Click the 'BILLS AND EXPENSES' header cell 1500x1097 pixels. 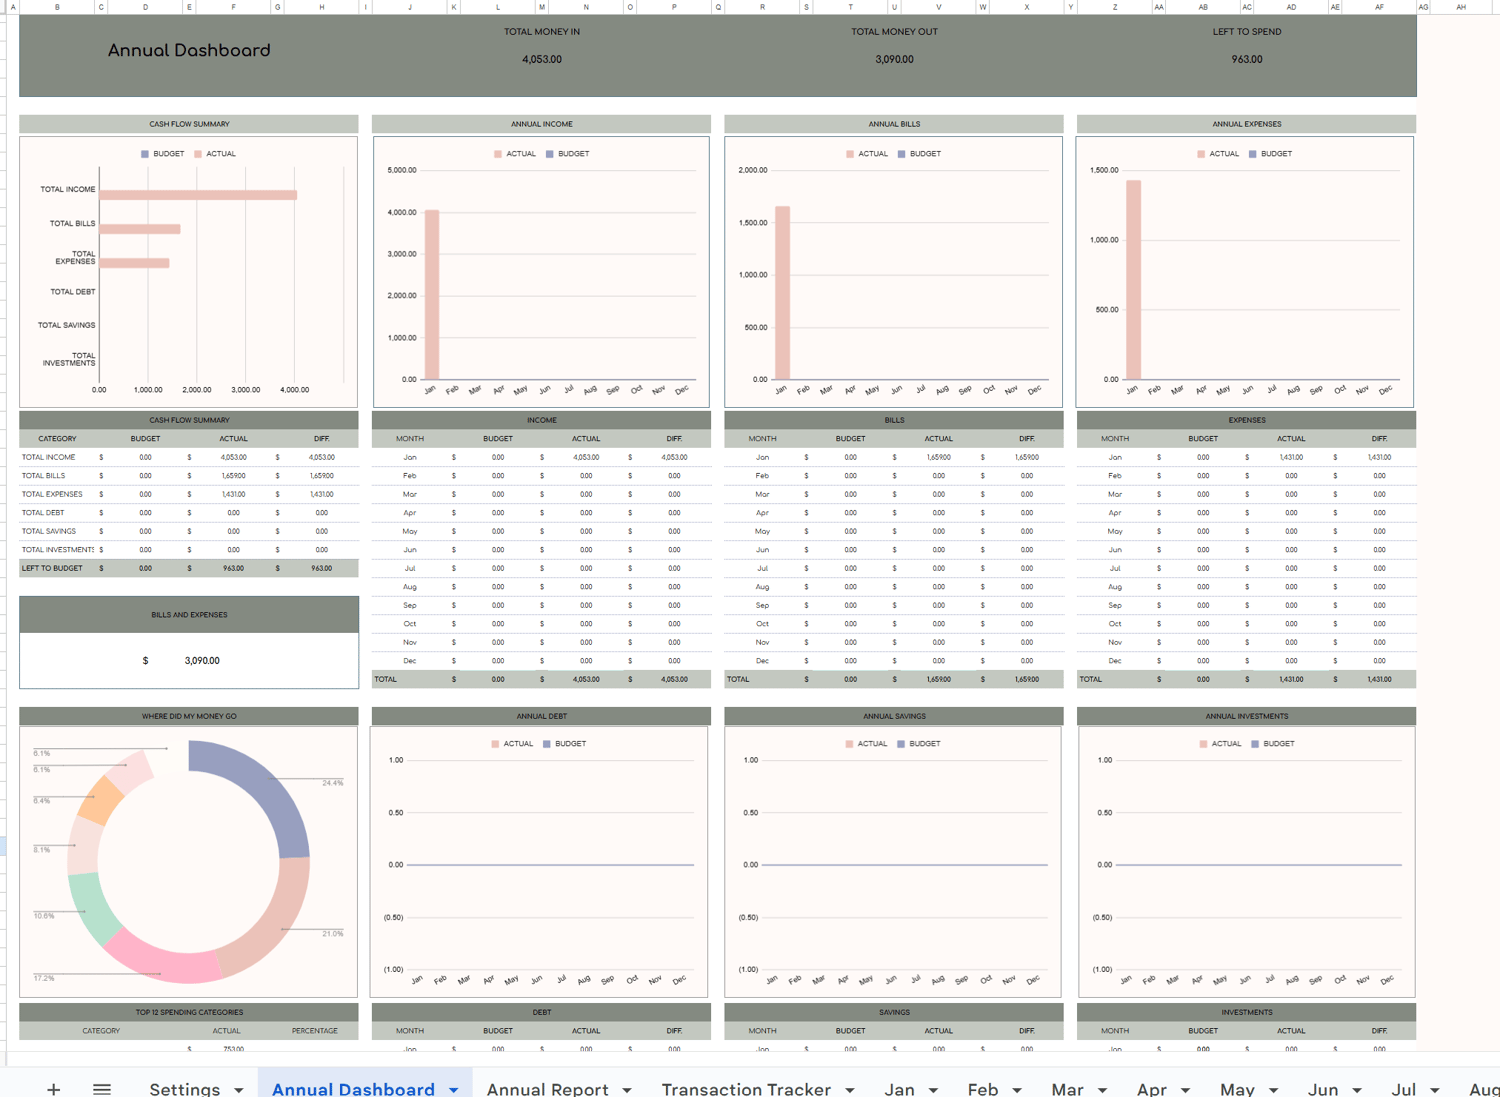pos(189,615)
